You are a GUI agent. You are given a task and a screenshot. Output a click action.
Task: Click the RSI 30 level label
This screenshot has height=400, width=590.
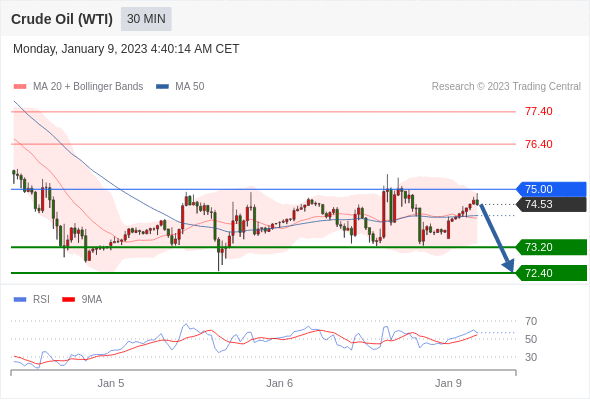pyautogui.click(x=531, y=357)
